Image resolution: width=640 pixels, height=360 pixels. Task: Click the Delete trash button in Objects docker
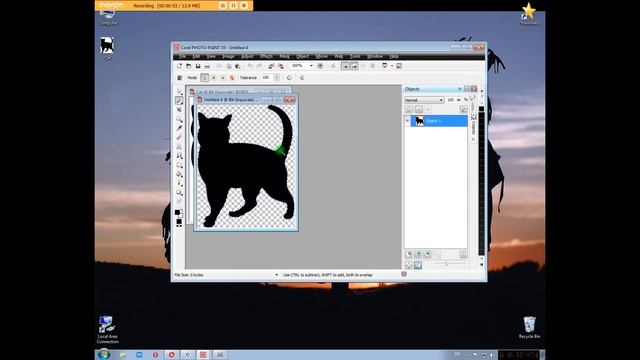[x=463, y=254]
